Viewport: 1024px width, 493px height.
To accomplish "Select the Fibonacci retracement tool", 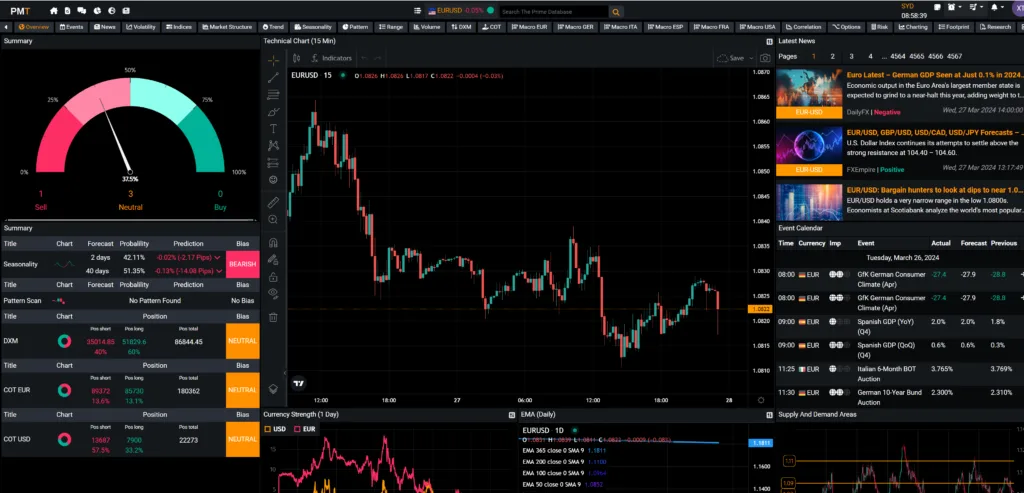I will point(273,95).
